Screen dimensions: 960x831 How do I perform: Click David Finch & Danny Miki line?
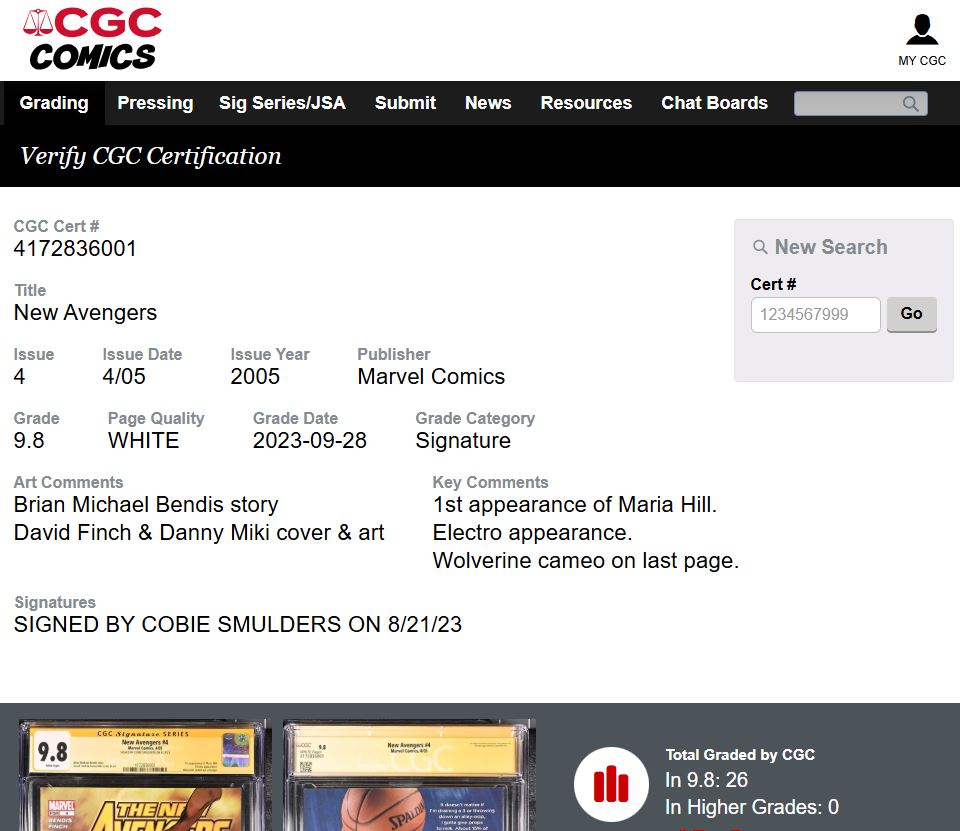click(x=199, y=533)
